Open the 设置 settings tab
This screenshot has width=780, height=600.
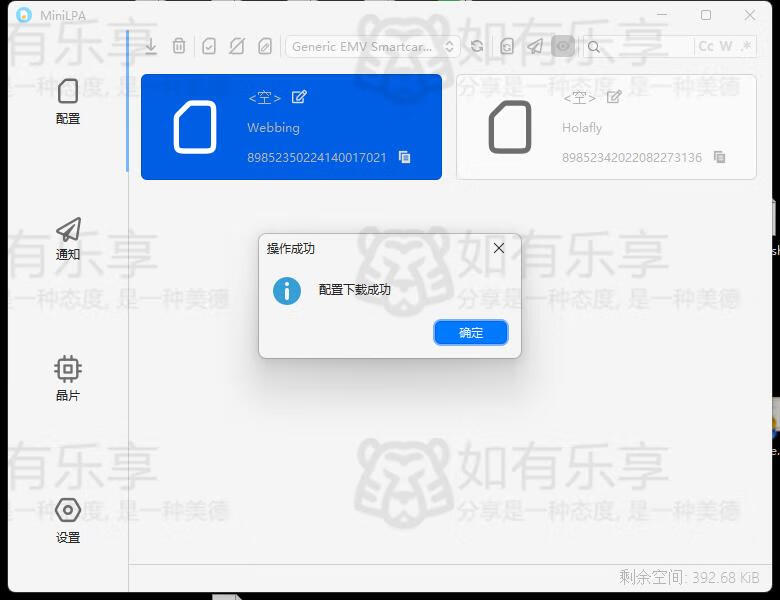click(x=68, y=519)
